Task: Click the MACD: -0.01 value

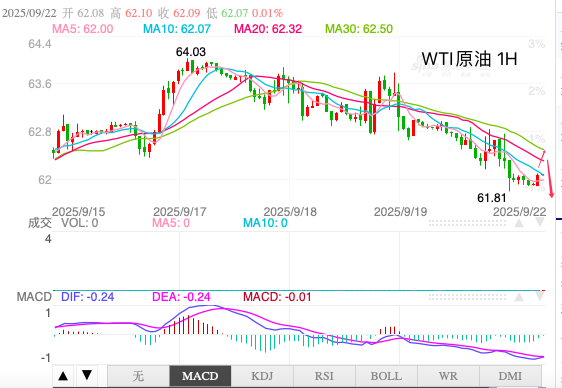Action: click(277, 297)
